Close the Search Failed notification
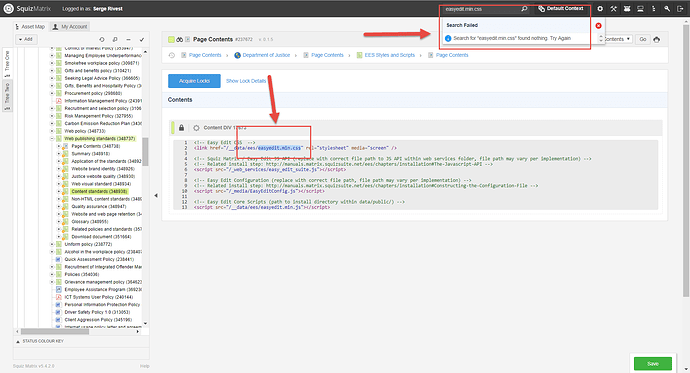690x373 pixels. coord(598,26)
